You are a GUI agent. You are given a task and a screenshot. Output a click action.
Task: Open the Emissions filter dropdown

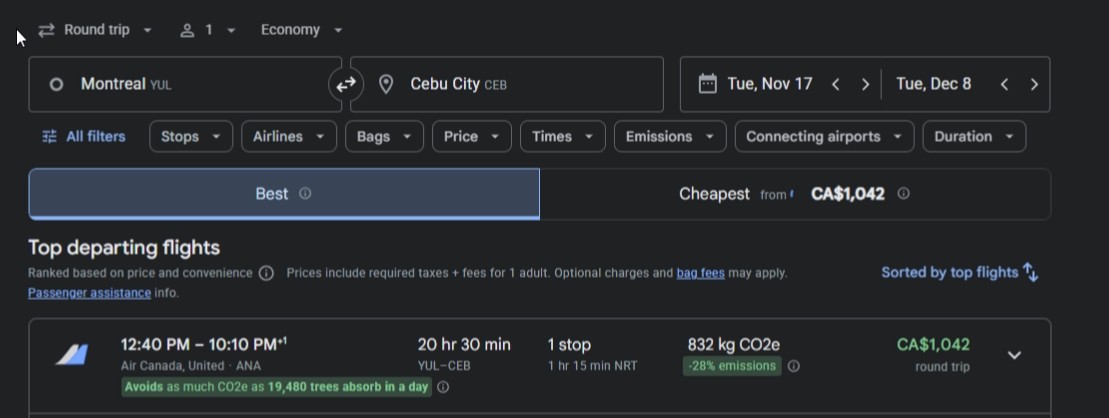point(670,137)
